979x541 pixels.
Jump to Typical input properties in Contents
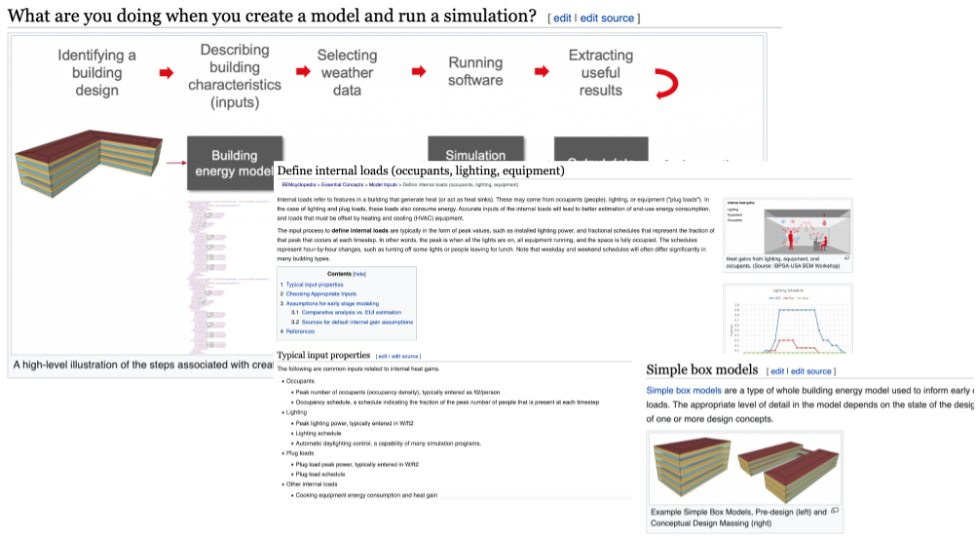pos(314,284)
